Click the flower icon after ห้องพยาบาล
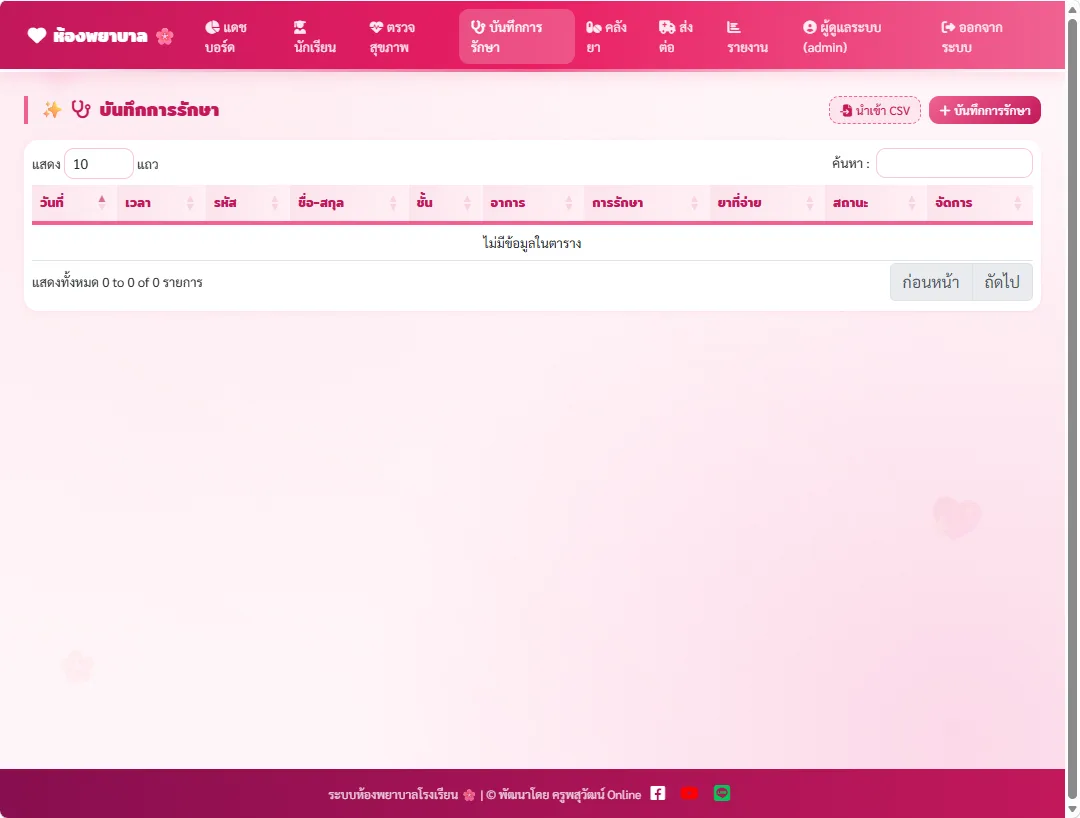Screen dimensions: 1080x818 (x=165, y=36)
